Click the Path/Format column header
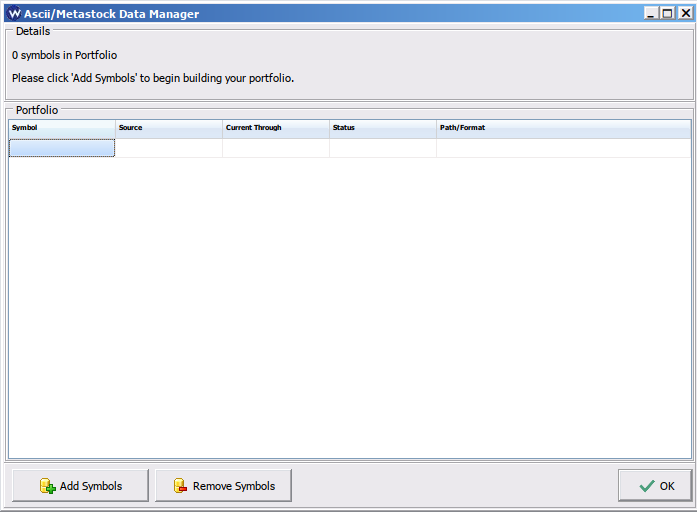This screenshot has height=512, width=697. click(x=564, y=128)
